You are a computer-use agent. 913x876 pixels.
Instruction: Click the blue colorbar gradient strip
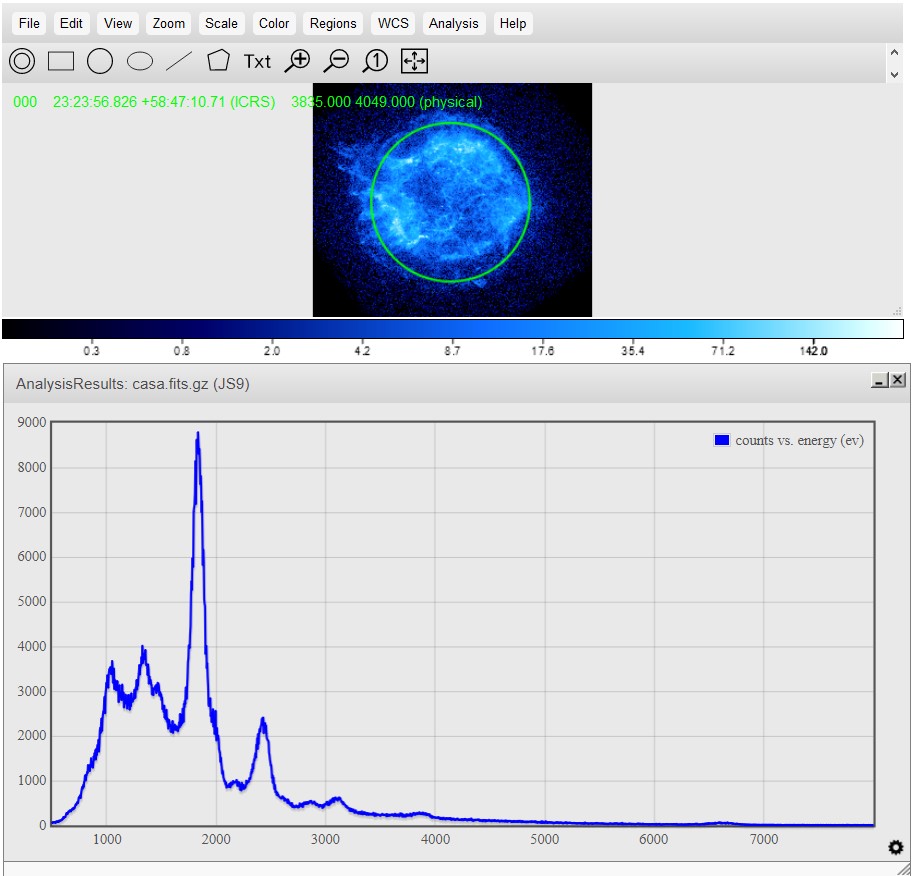coord(452,329)
